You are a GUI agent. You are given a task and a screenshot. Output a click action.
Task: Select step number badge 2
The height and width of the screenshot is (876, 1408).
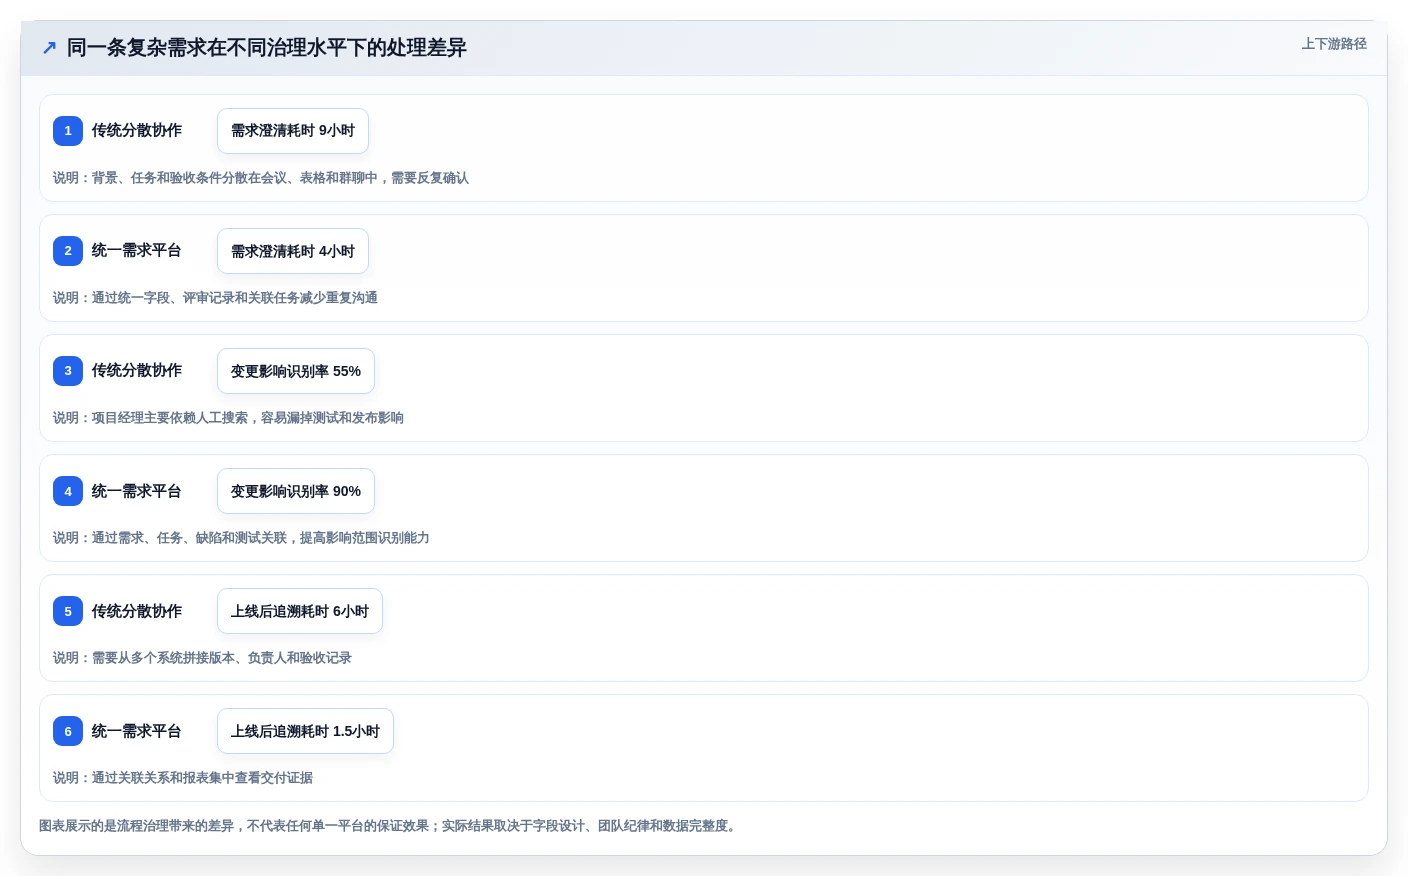coord(68,251)
